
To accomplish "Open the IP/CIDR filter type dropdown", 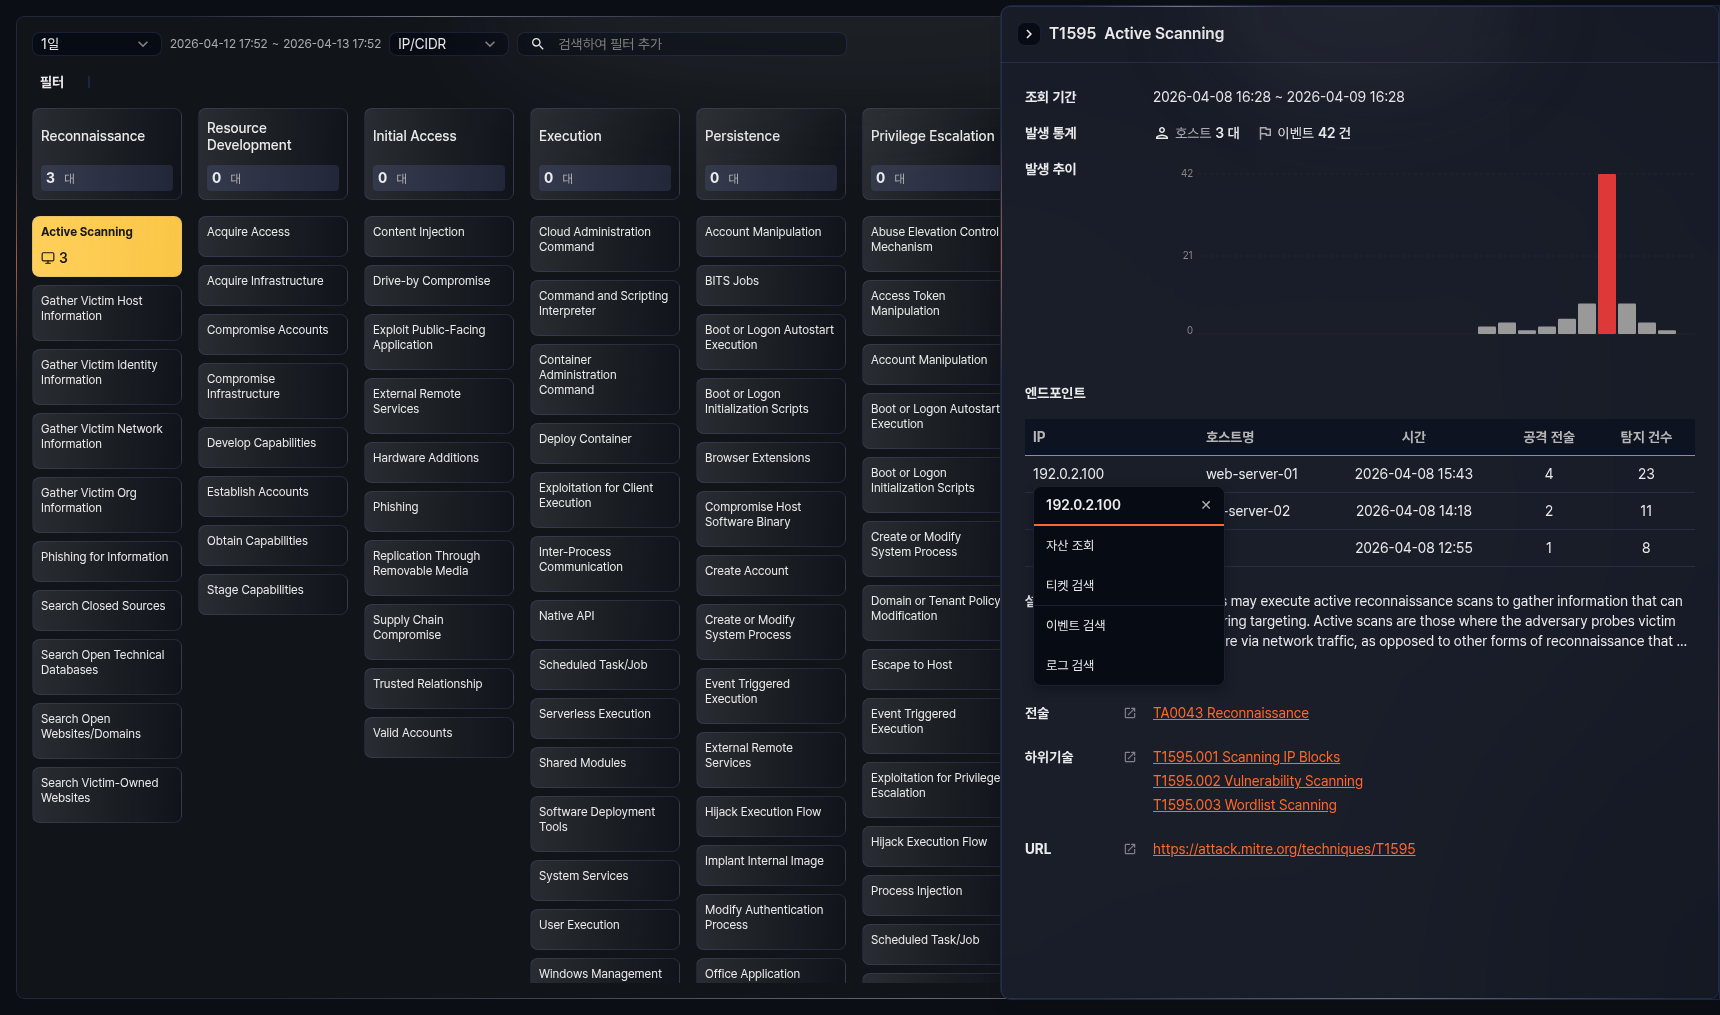I will pyautogui.click(x=447, y=44).
